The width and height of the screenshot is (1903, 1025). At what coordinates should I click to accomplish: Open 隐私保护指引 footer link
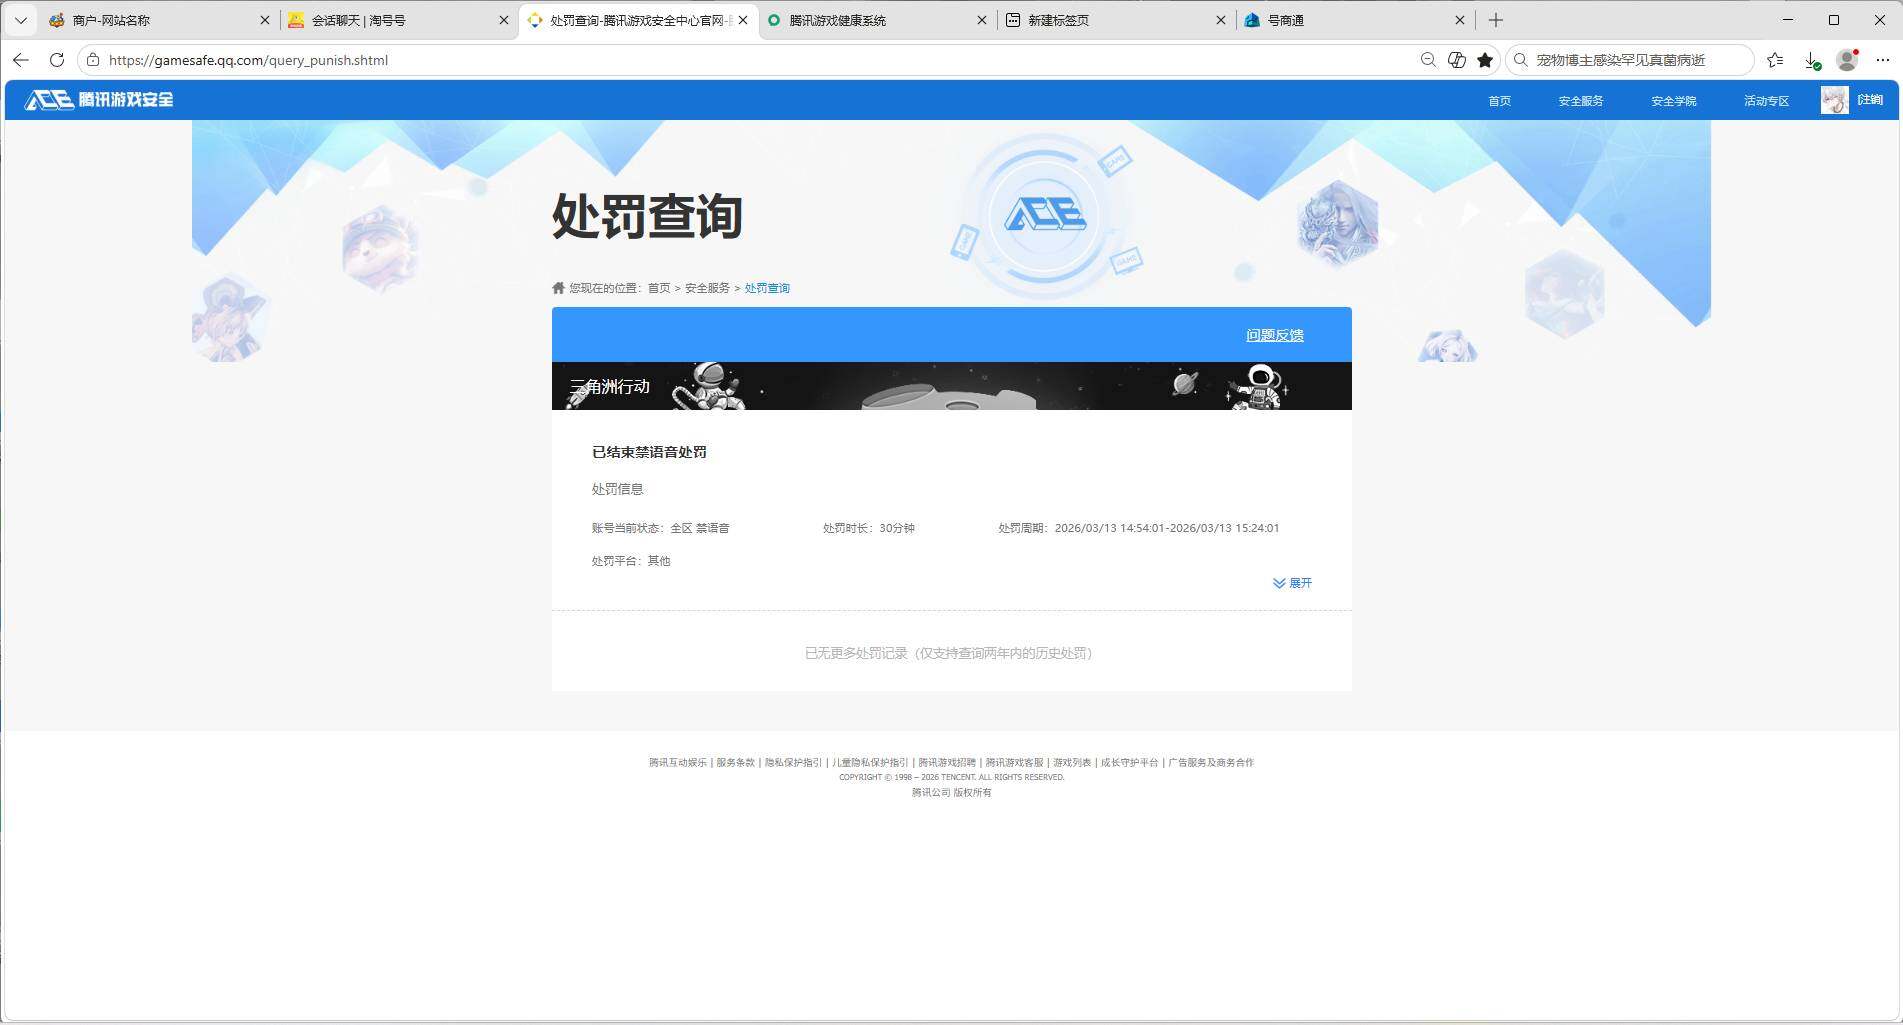(793, 763)
